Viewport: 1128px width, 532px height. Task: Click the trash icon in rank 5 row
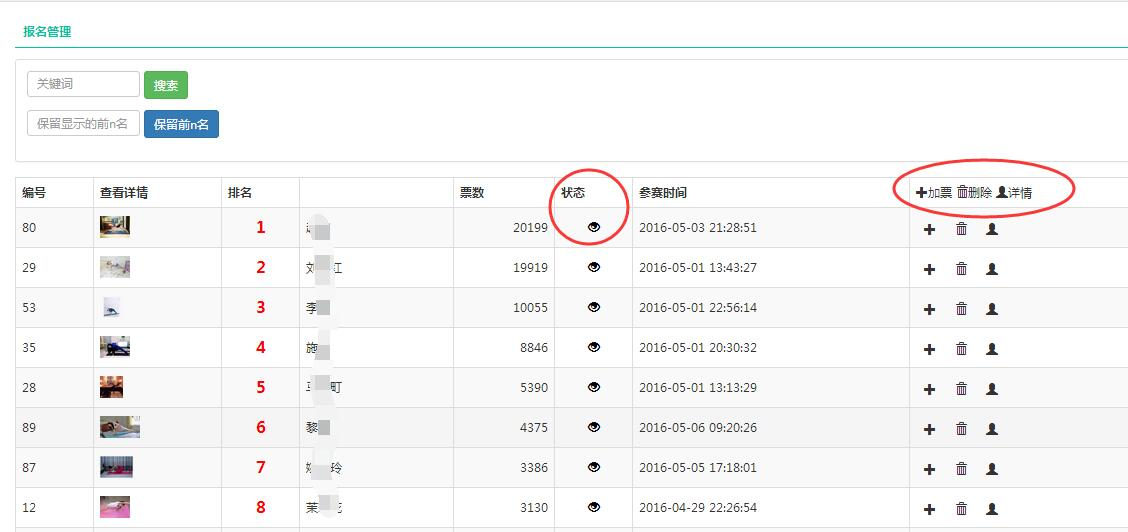coord(961,389)
